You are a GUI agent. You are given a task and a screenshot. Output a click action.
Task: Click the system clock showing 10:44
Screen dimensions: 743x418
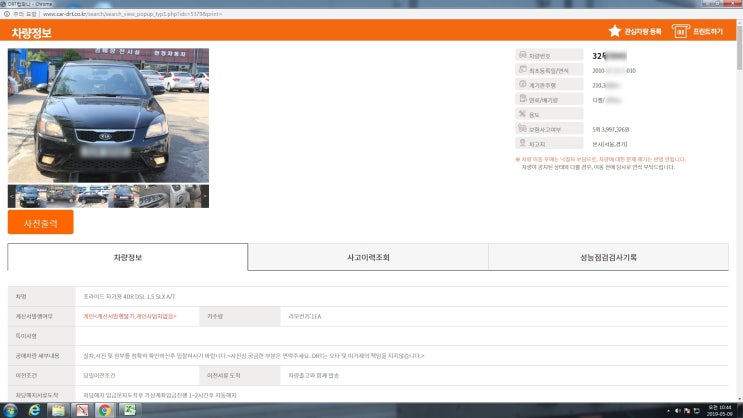[x=719, y=410]
